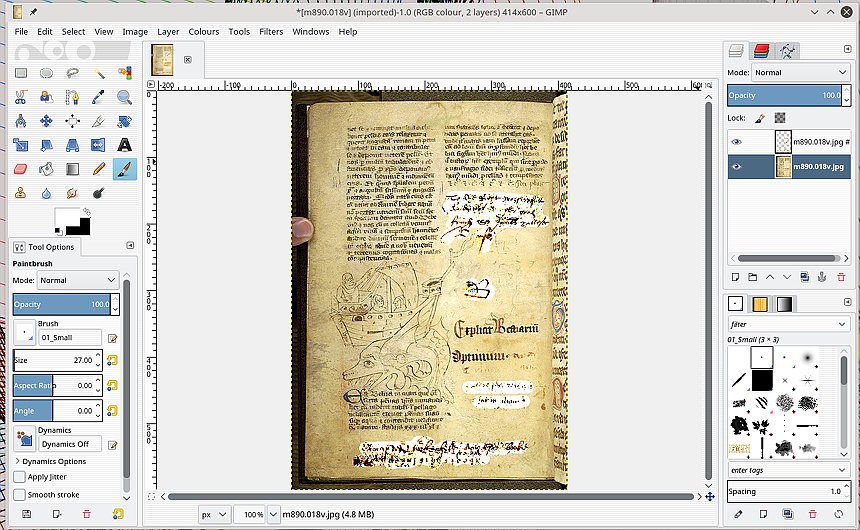The width and height of the screenshot is (860, 530).
Task: Select the Select by Colour tool
Action: (x=125, y=73)
